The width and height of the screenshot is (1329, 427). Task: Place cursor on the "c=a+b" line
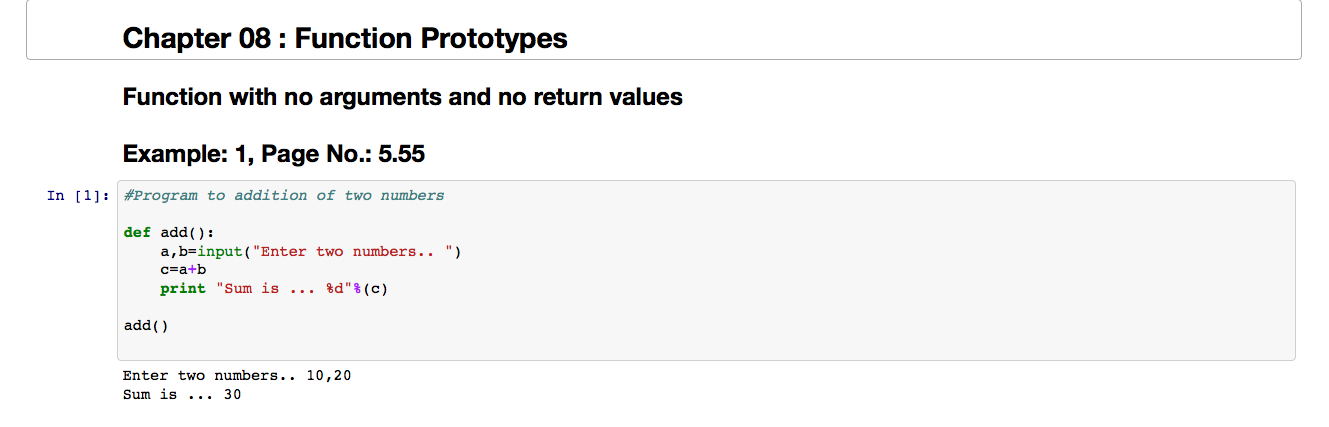click(182, 270)
